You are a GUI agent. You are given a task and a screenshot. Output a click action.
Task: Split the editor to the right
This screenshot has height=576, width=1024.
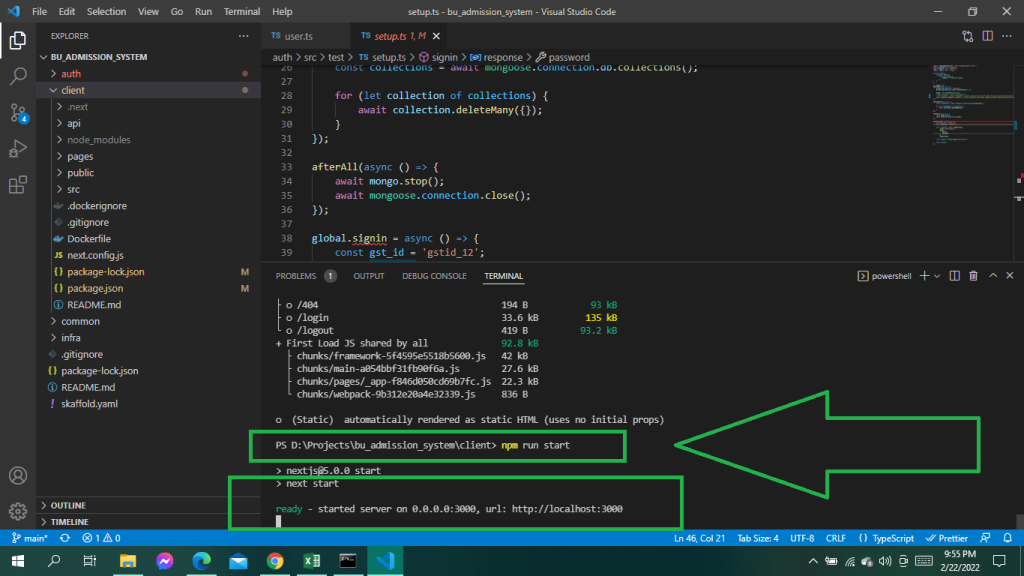point(987,36)
